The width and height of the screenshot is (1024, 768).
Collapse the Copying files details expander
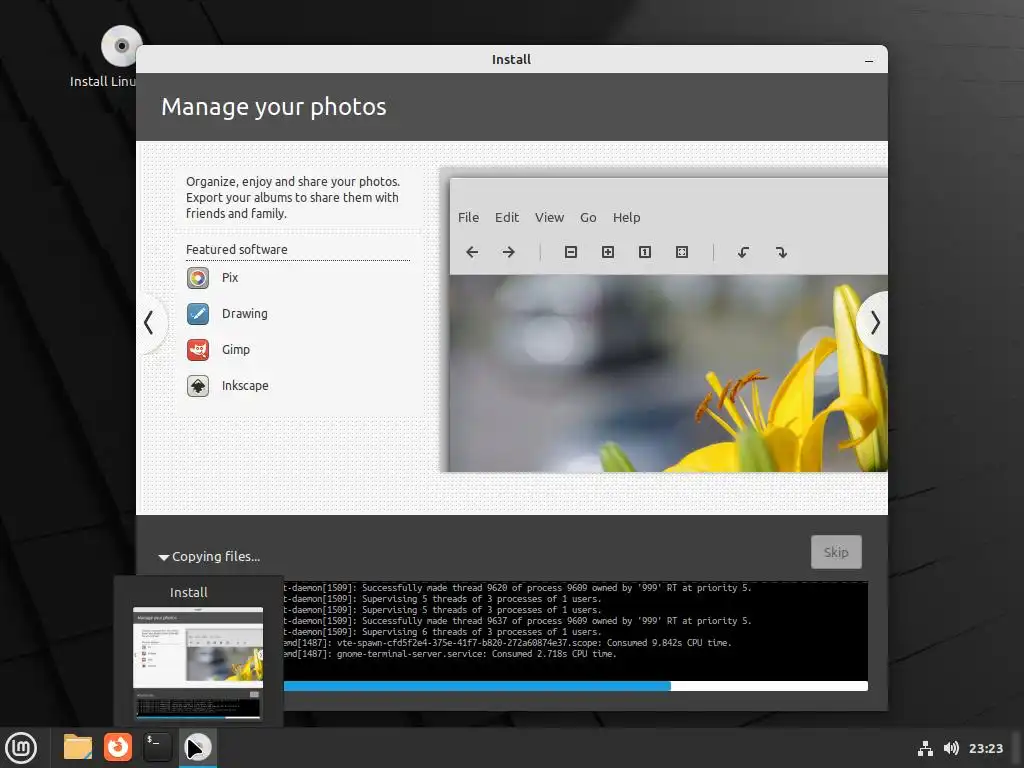tap(164, 557)
